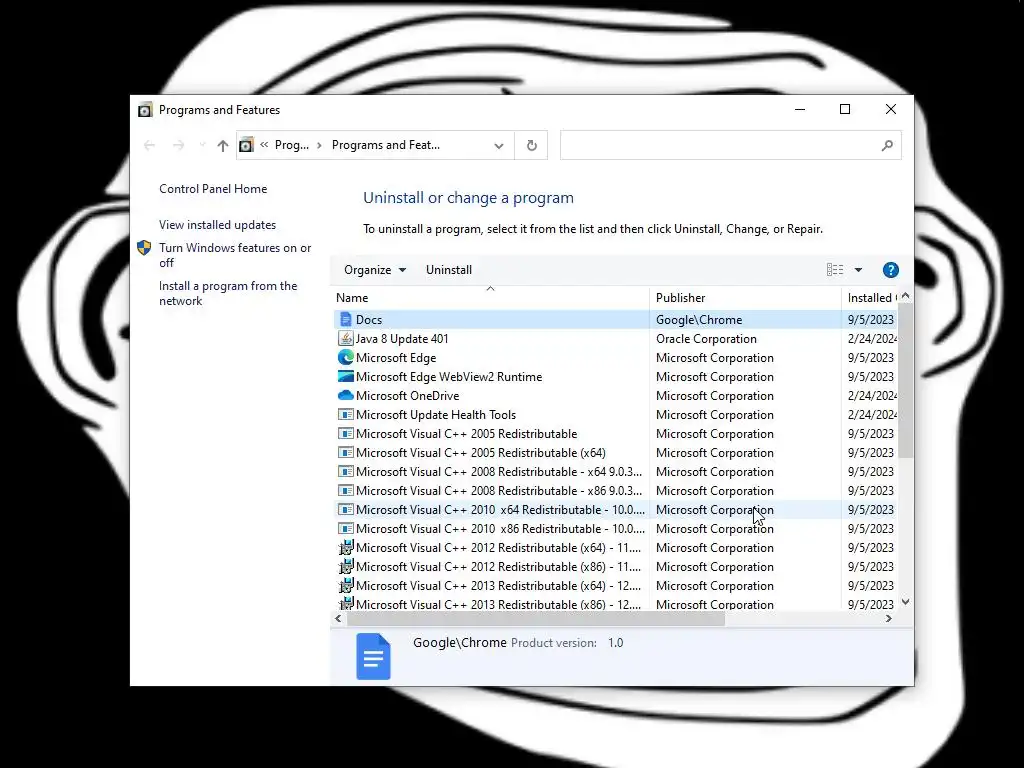
Task: Select Microsoft OneDrive entry name
Action: [x=408, y=395]
